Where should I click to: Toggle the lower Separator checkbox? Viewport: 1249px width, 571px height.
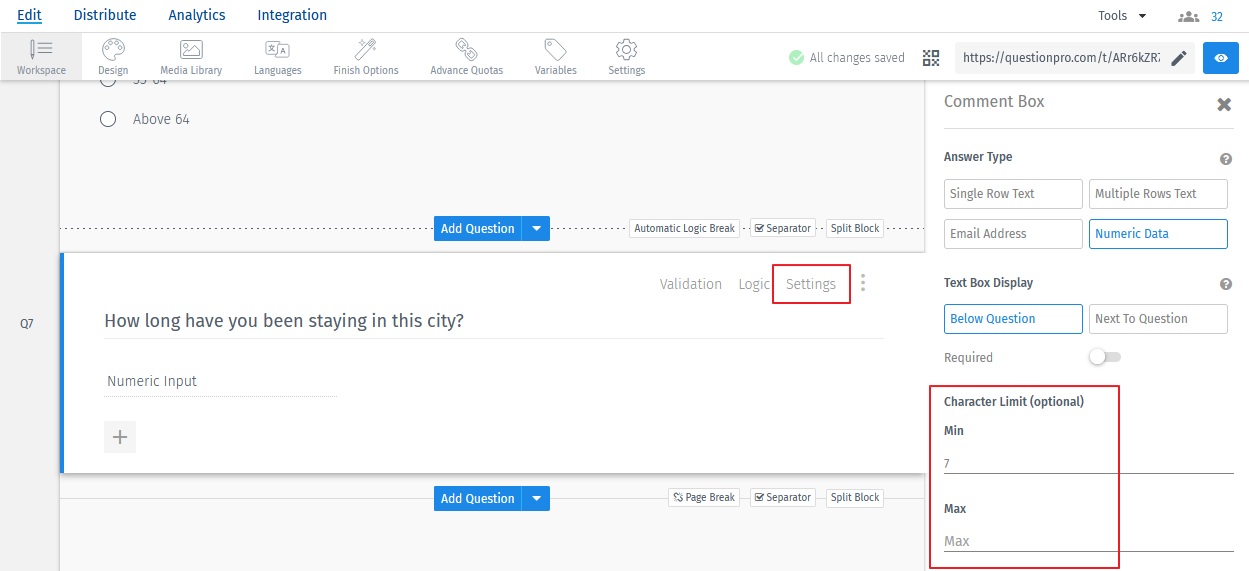coord(760,498)
